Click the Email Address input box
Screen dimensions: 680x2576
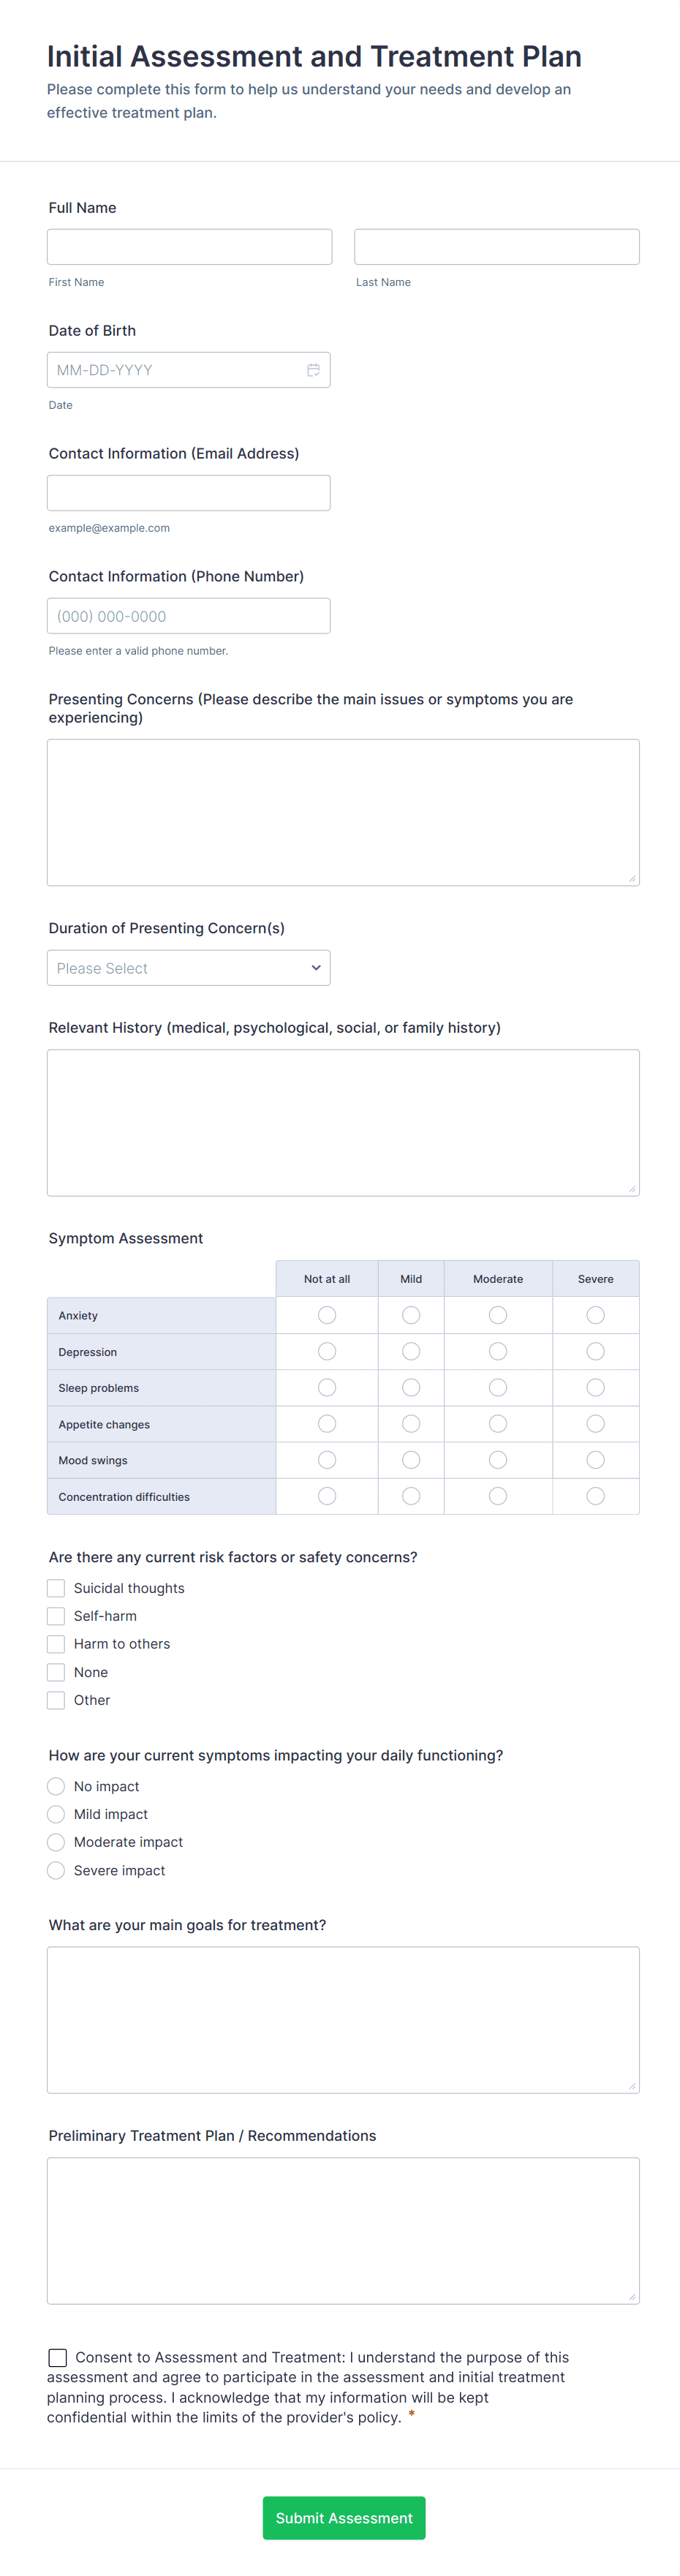pos(188,493)
